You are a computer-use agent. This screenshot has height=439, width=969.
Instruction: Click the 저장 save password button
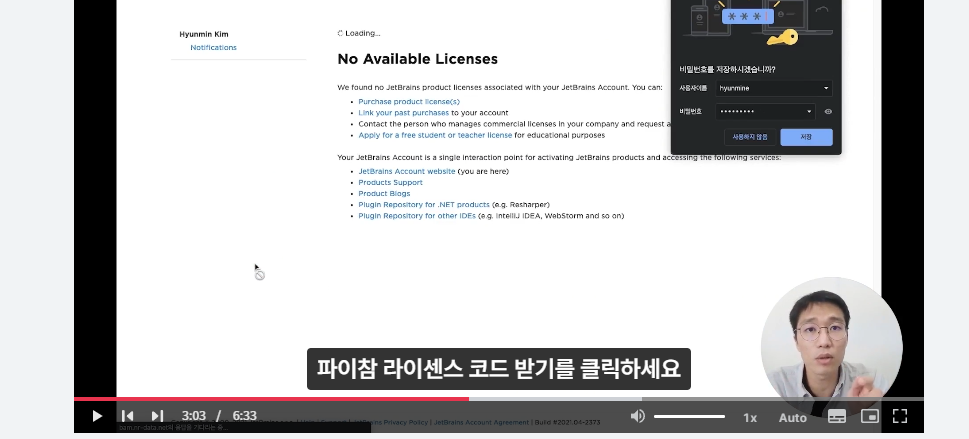(806, 137)
